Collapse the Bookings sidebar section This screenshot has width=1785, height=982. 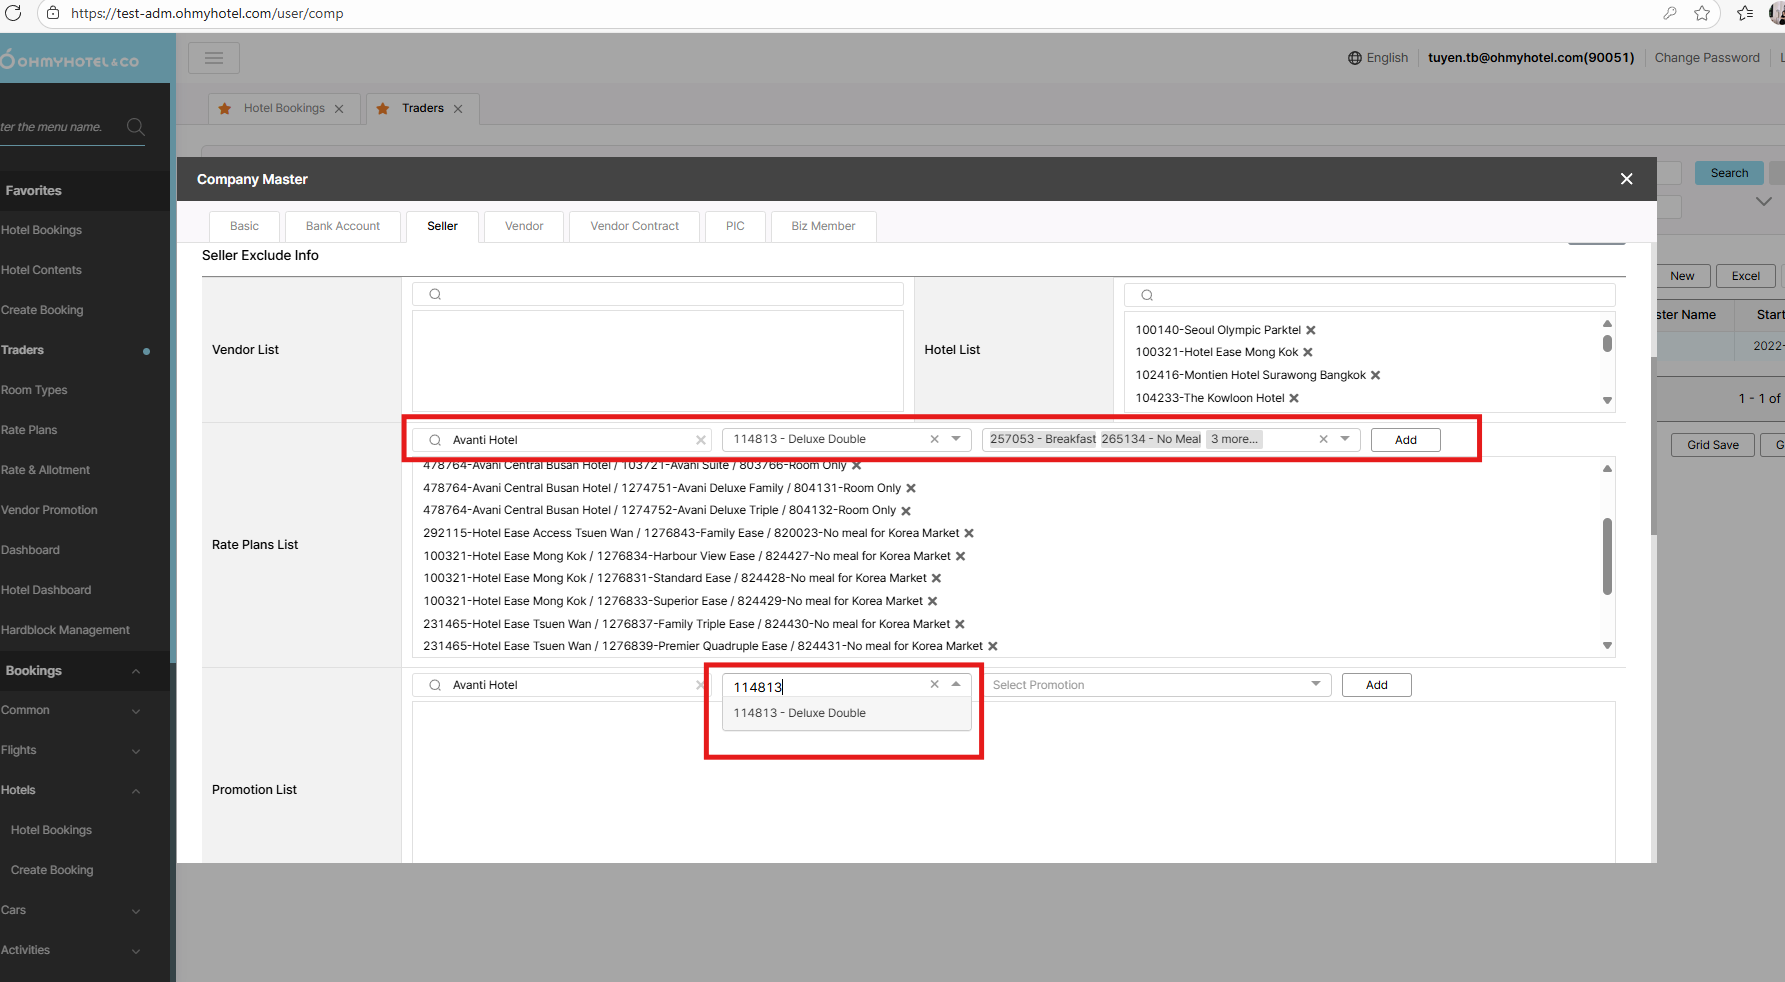tap(136, 671)
